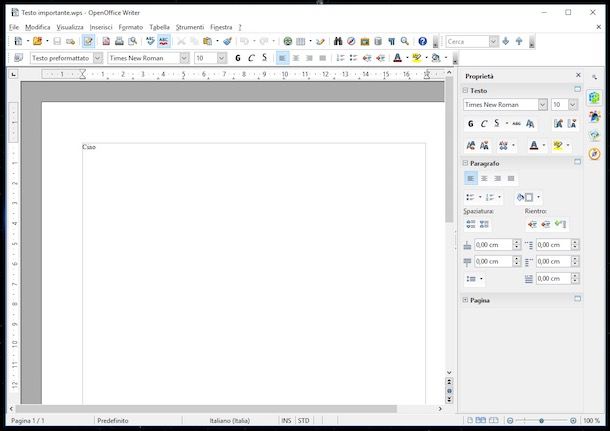Toggle Nonprinting Characters pilcrow icon

click(391, 41)
